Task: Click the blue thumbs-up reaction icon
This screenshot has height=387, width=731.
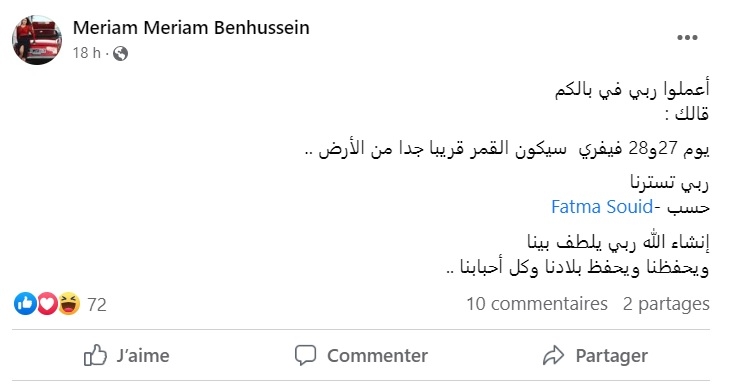Action: tap(25, 304)
